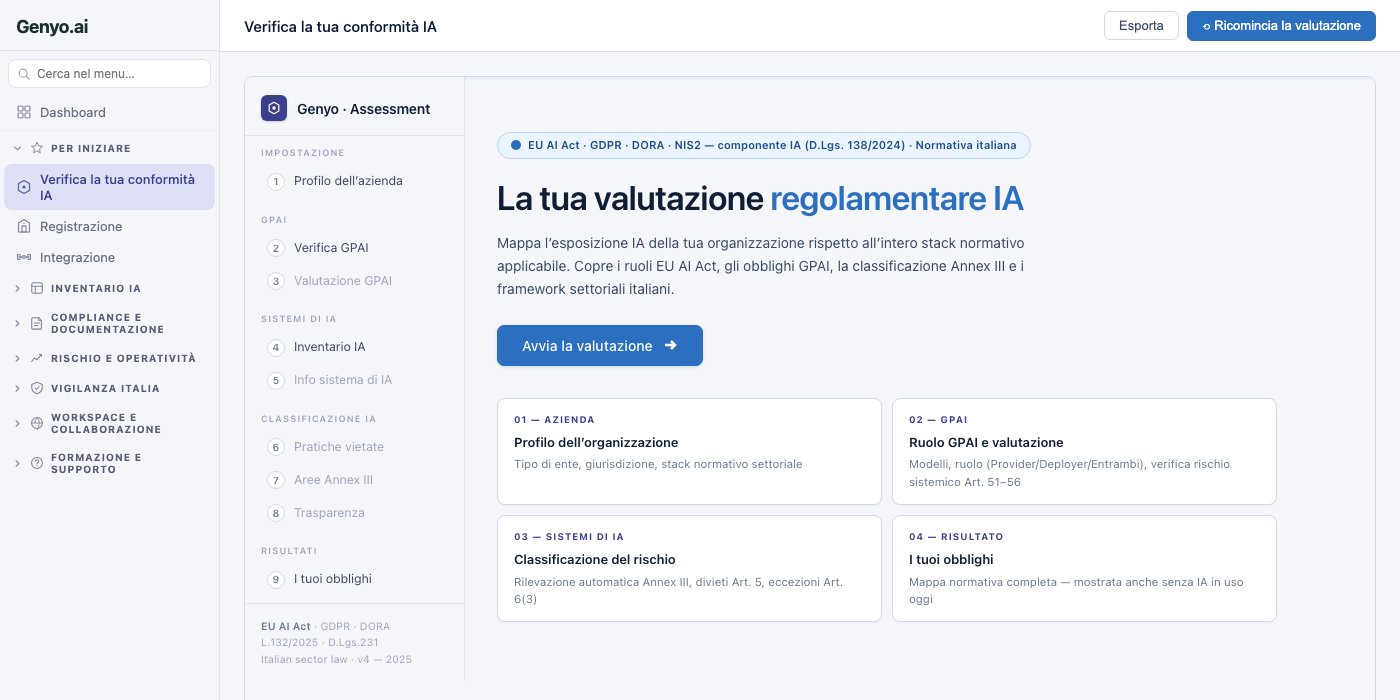This screenshot has height=700, width=1400.
Task: Go to the Pratiche vietate step
Action: 354,447
